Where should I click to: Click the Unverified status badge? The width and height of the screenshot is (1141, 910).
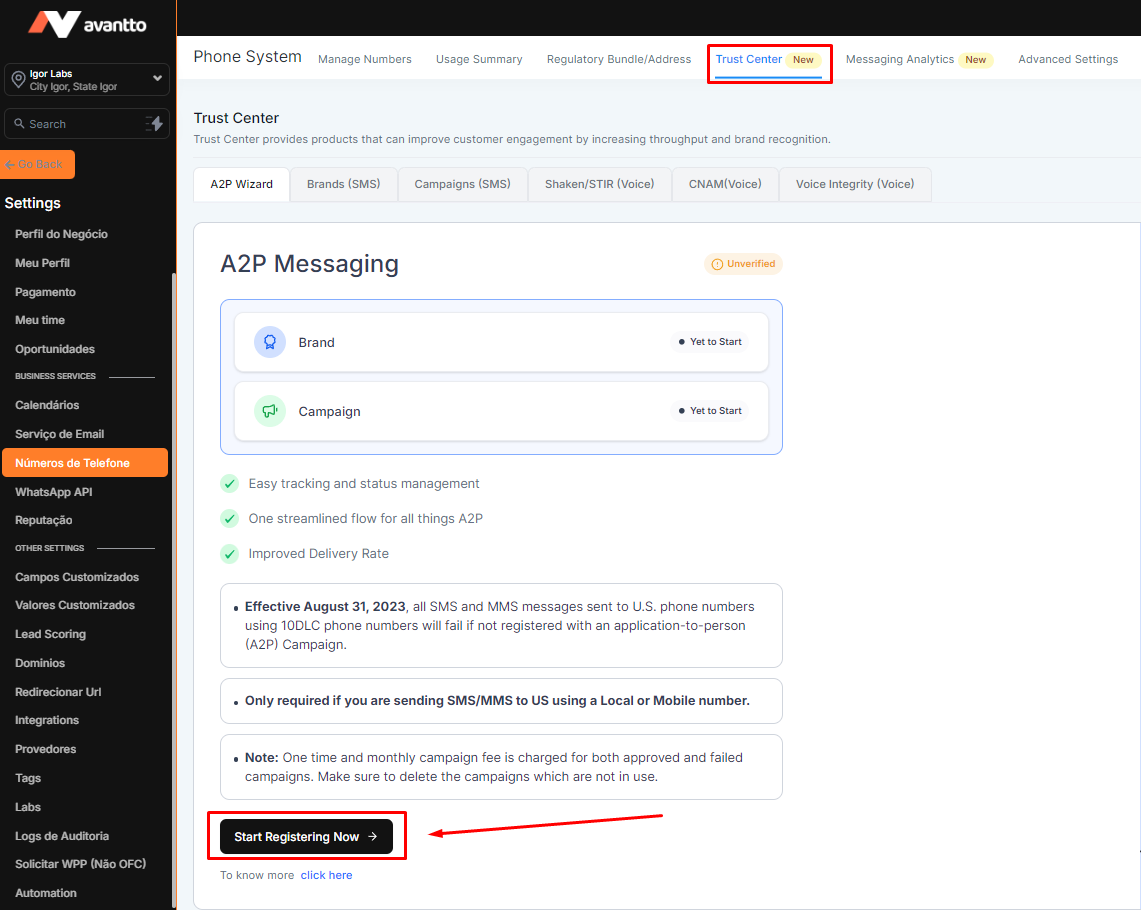click(743, 264)
